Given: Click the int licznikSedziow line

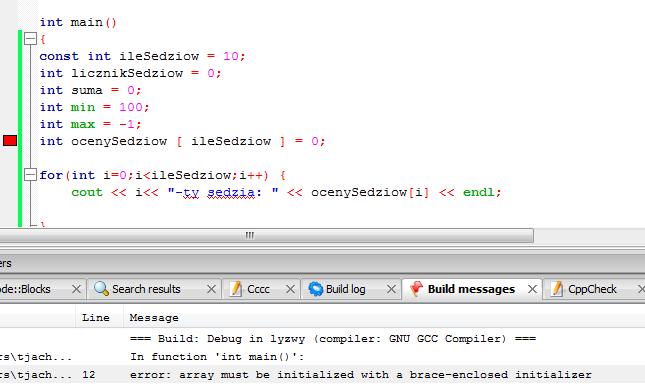Looking at the screenshot, I should 130,73.
